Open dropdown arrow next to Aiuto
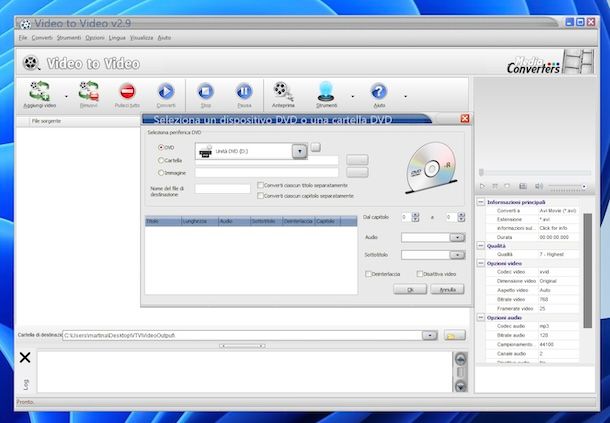This screenshot has height=423, width=610. point(405,96)
